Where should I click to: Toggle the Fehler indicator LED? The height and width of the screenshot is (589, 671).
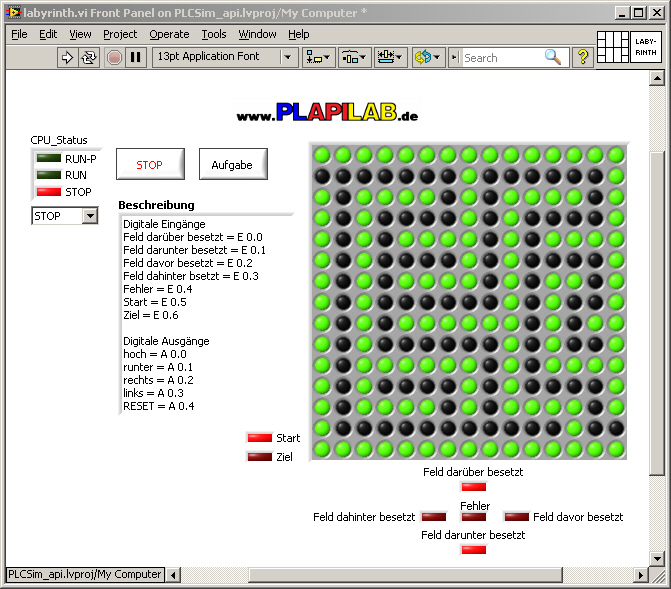coord(474,517)
